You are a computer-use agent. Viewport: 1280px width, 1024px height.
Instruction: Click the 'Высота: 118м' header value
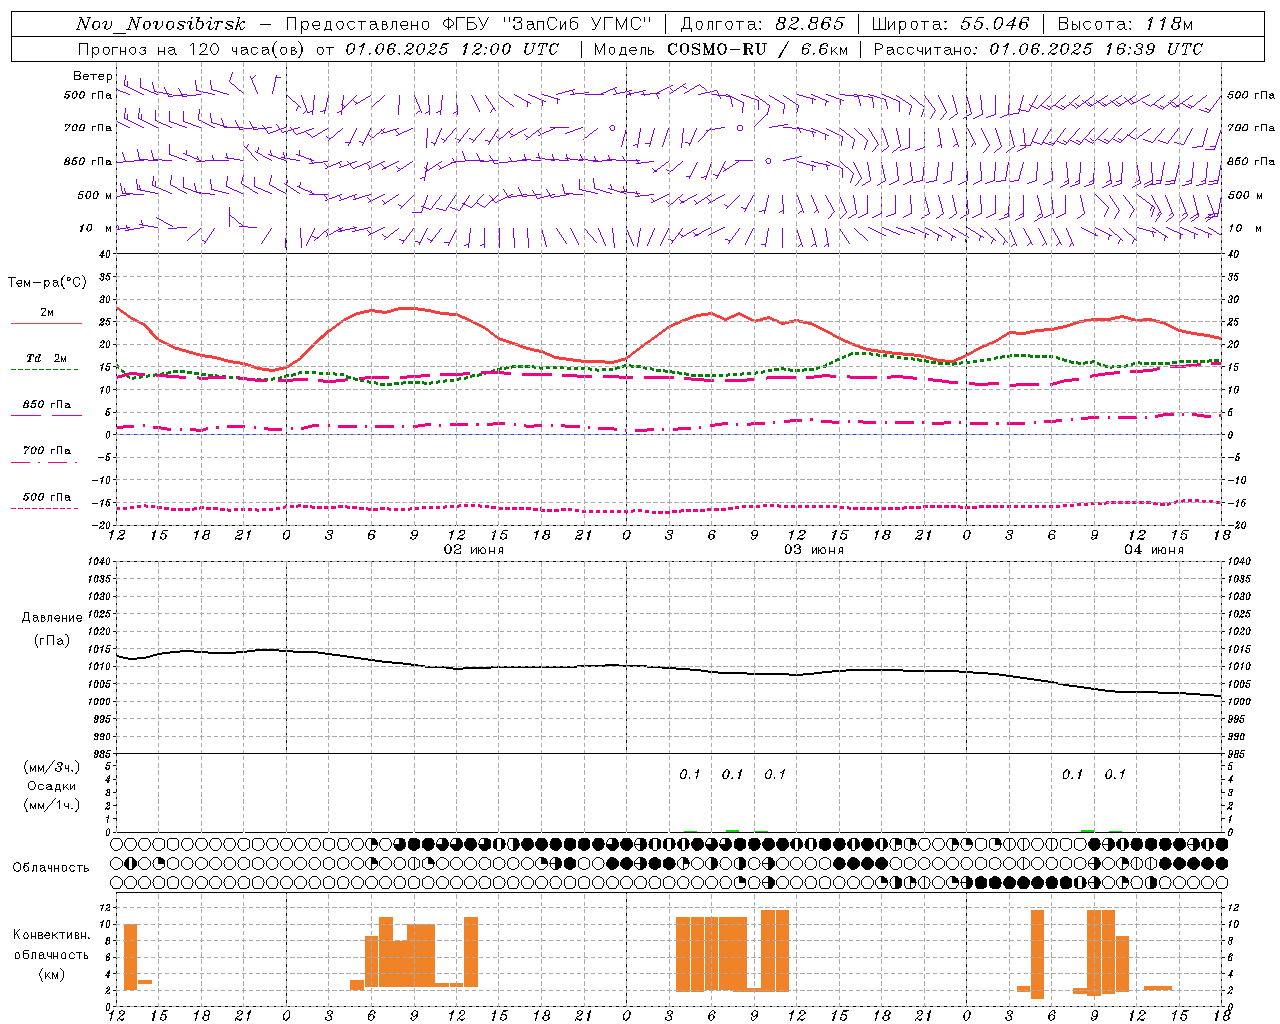pyautogui.click(x=1125, y=24)
